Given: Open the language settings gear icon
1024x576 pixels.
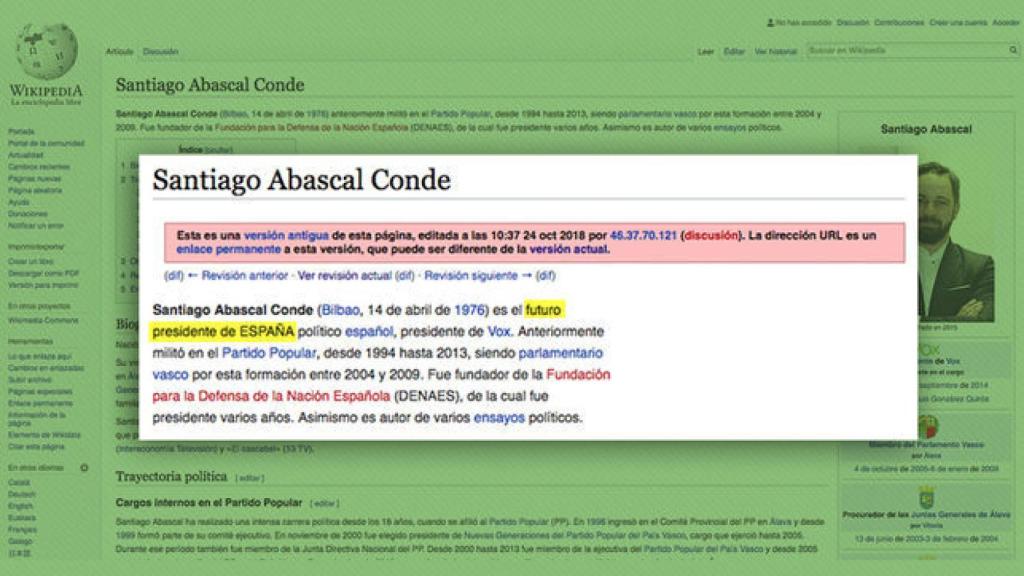Looking at the screenshot, I should 84,468.
